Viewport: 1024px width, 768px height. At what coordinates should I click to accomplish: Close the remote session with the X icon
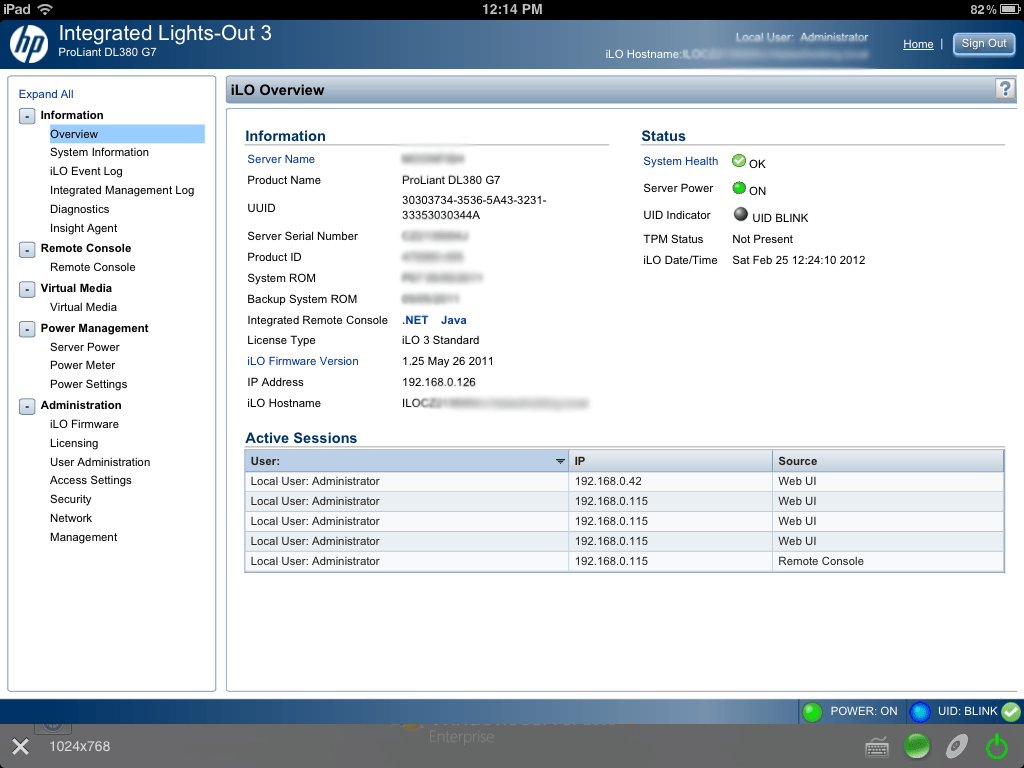coord(20,746)
